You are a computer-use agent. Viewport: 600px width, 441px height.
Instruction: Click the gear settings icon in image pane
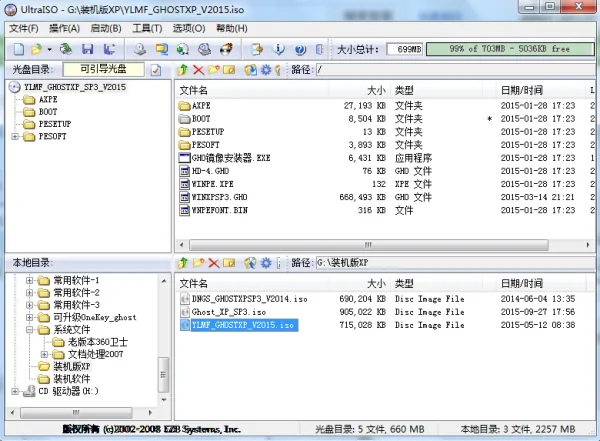click(266, 70)
